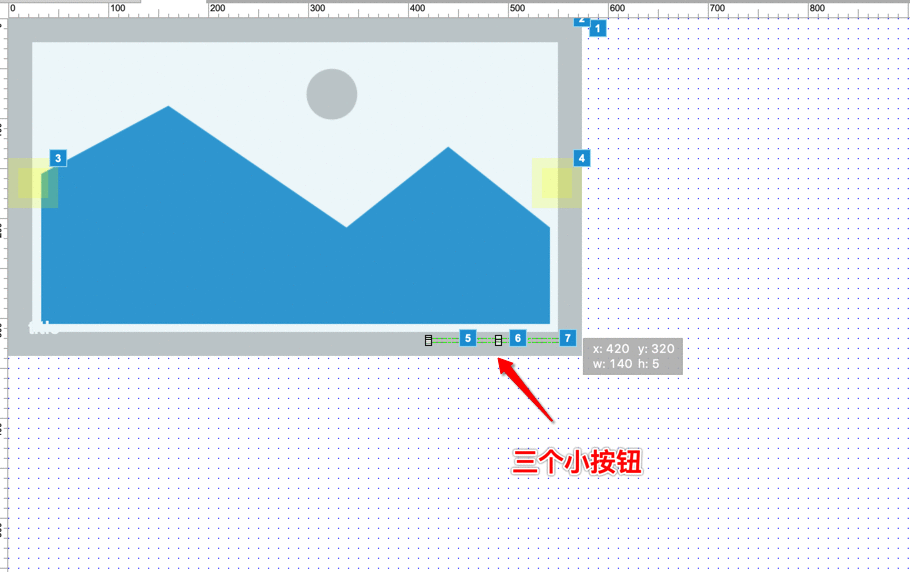Click footnote badge number 6
Viewport: 910px width, 572px height.
coord(518,338)
